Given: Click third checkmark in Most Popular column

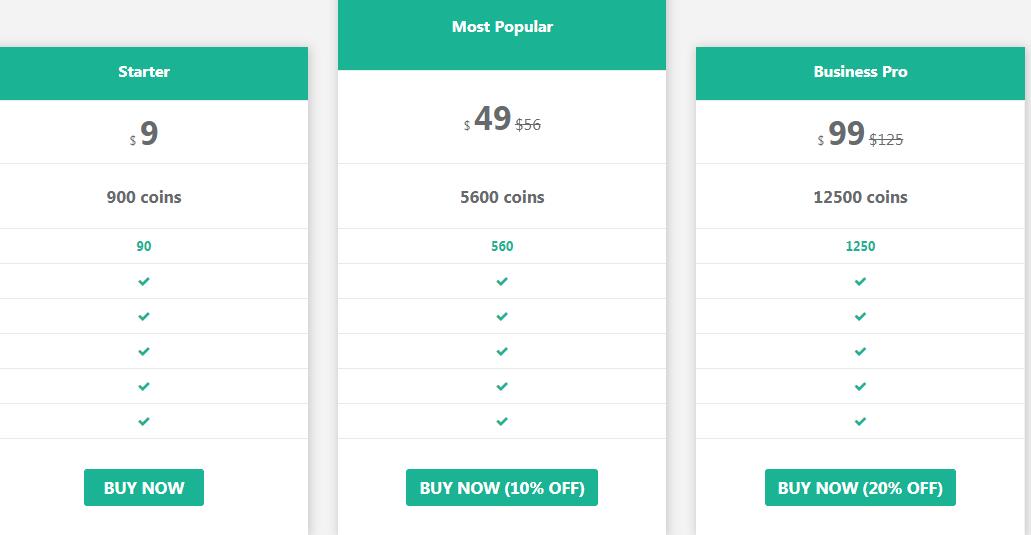Looking at the screenshot, I should coord(502,352).
